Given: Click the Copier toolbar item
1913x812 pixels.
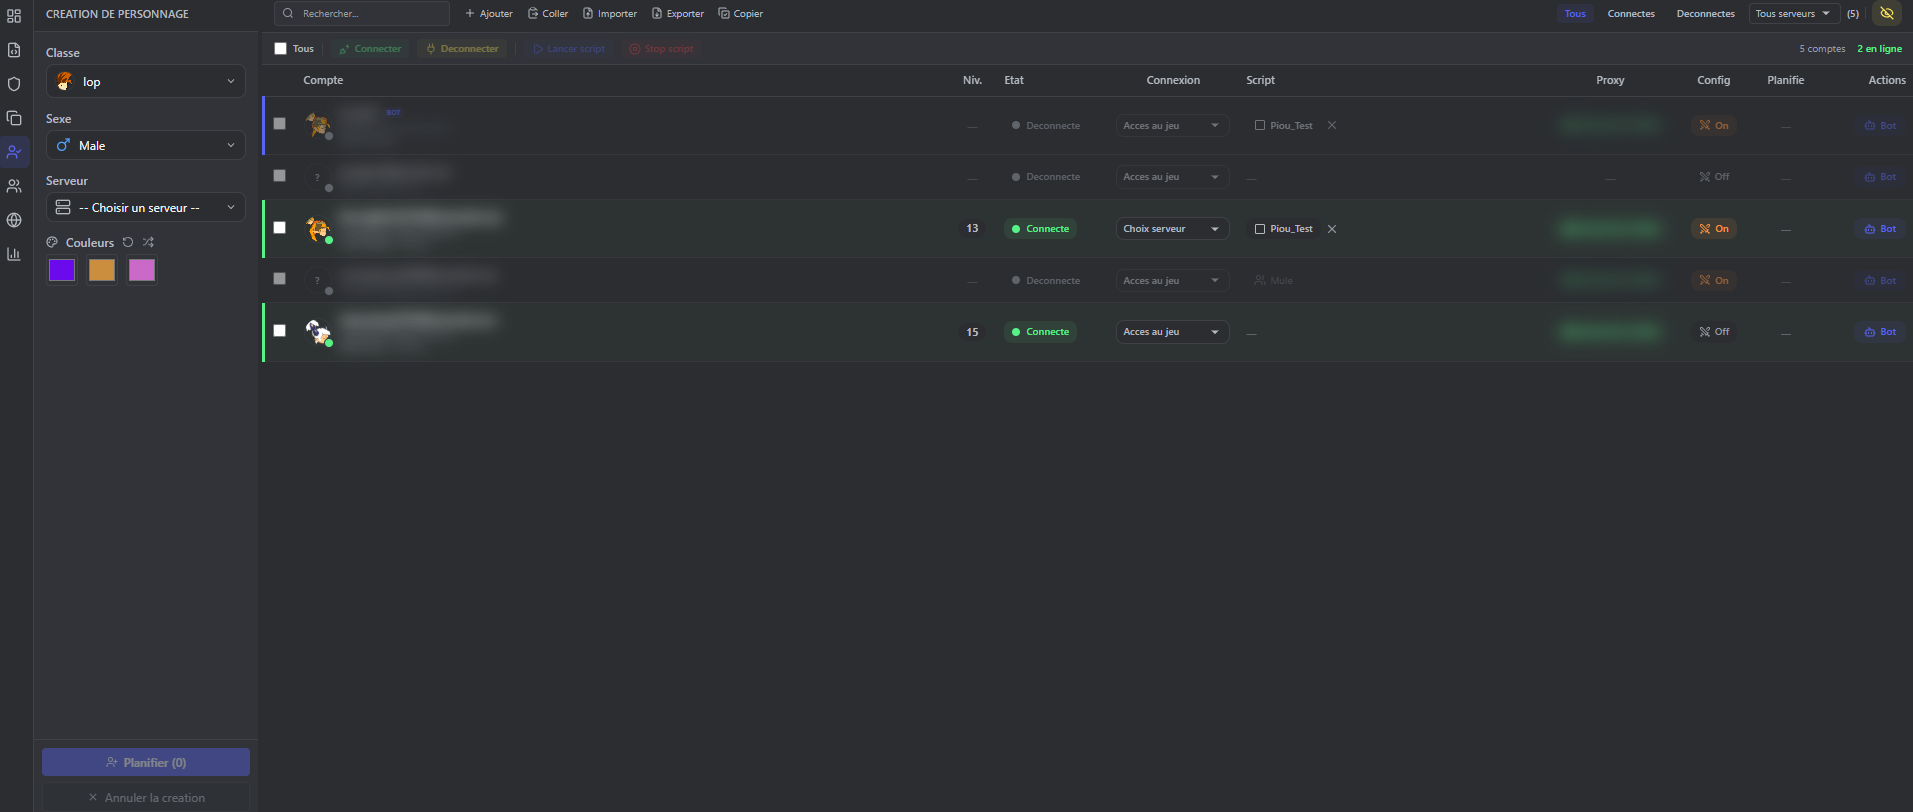Looking at the screenshot, I should [x=741, y=14].
